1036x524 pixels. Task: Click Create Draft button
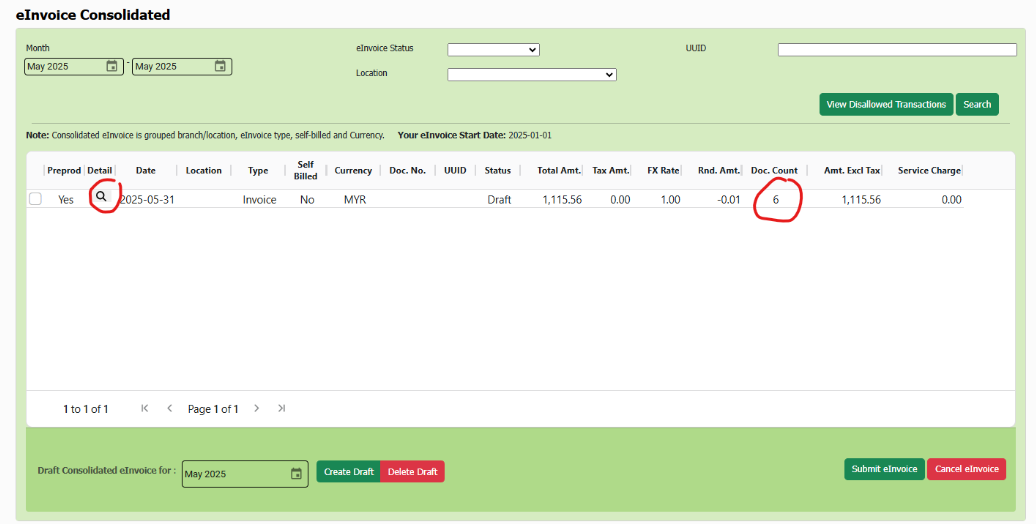(x=348, y=472)
